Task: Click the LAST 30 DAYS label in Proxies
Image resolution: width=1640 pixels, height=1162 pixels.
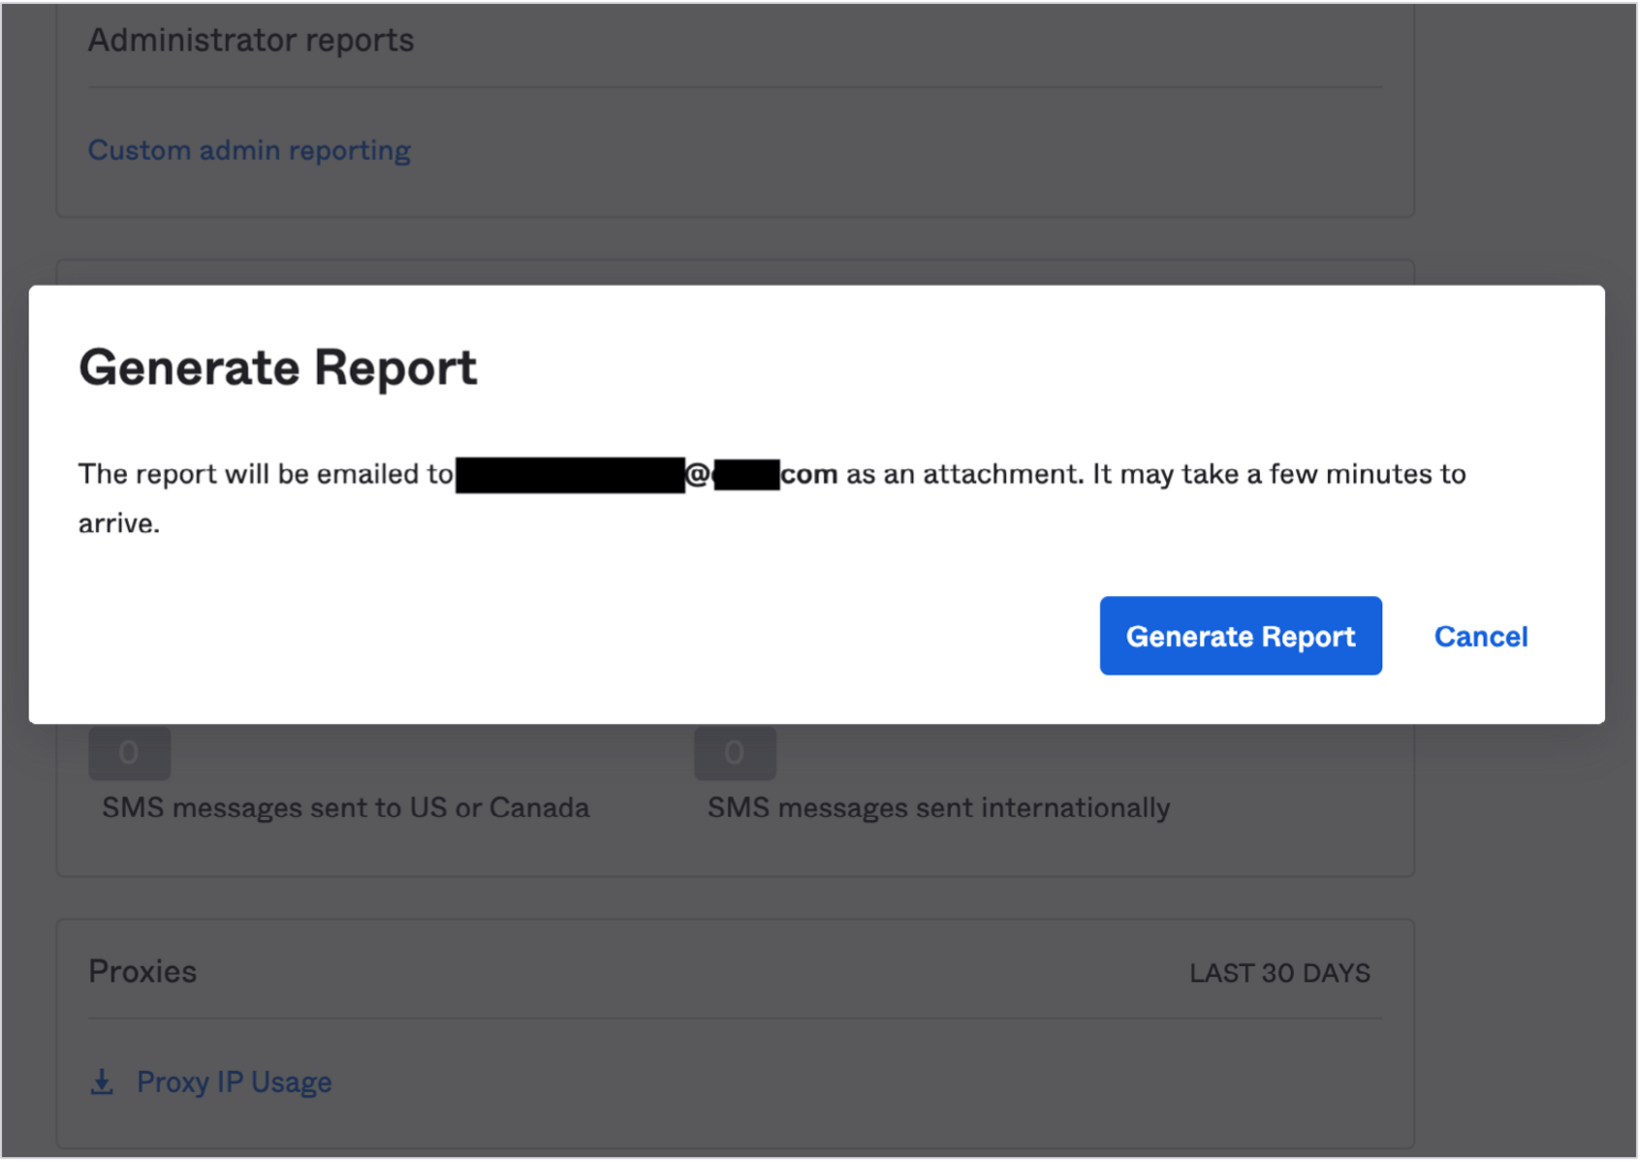Action: coord(1279,973)
